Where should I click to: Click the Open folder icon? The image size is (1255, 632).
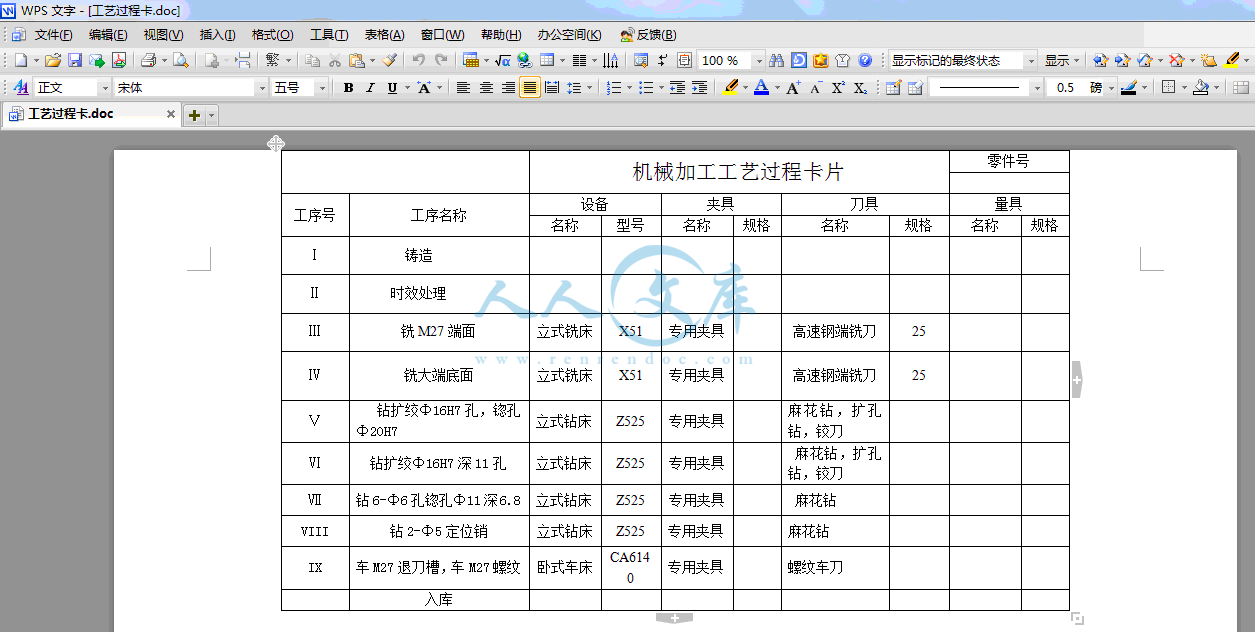(x=53, y=61)
